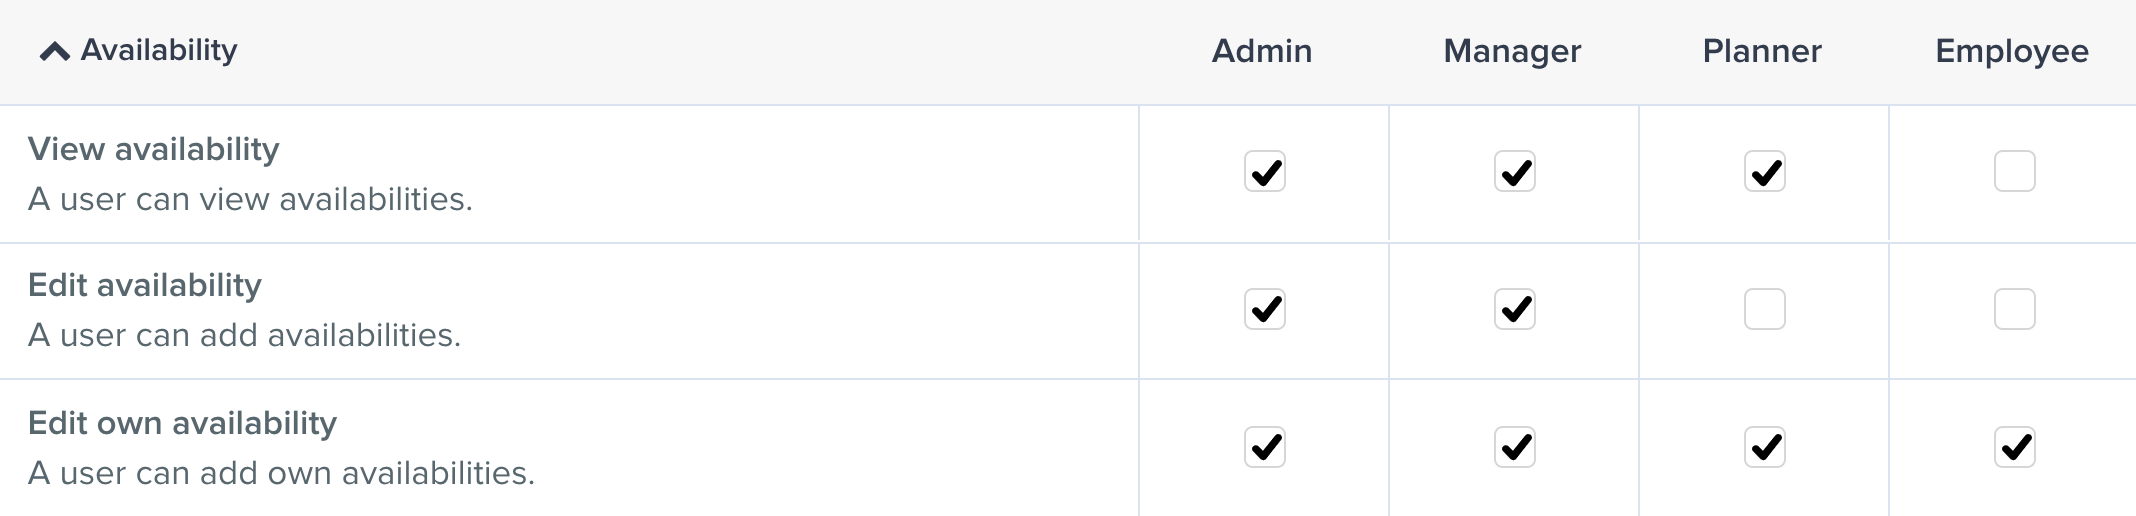
Task: Click the Employee column header
Action: [x=2012, y=51]
